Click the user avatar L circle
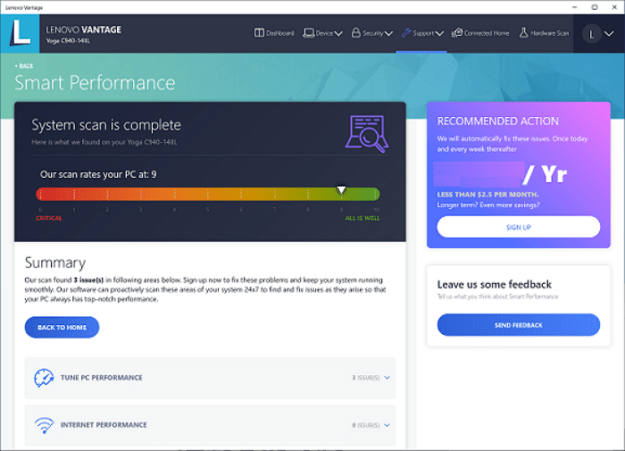Viewport: 625px width, 451px height. click(592, 34)
